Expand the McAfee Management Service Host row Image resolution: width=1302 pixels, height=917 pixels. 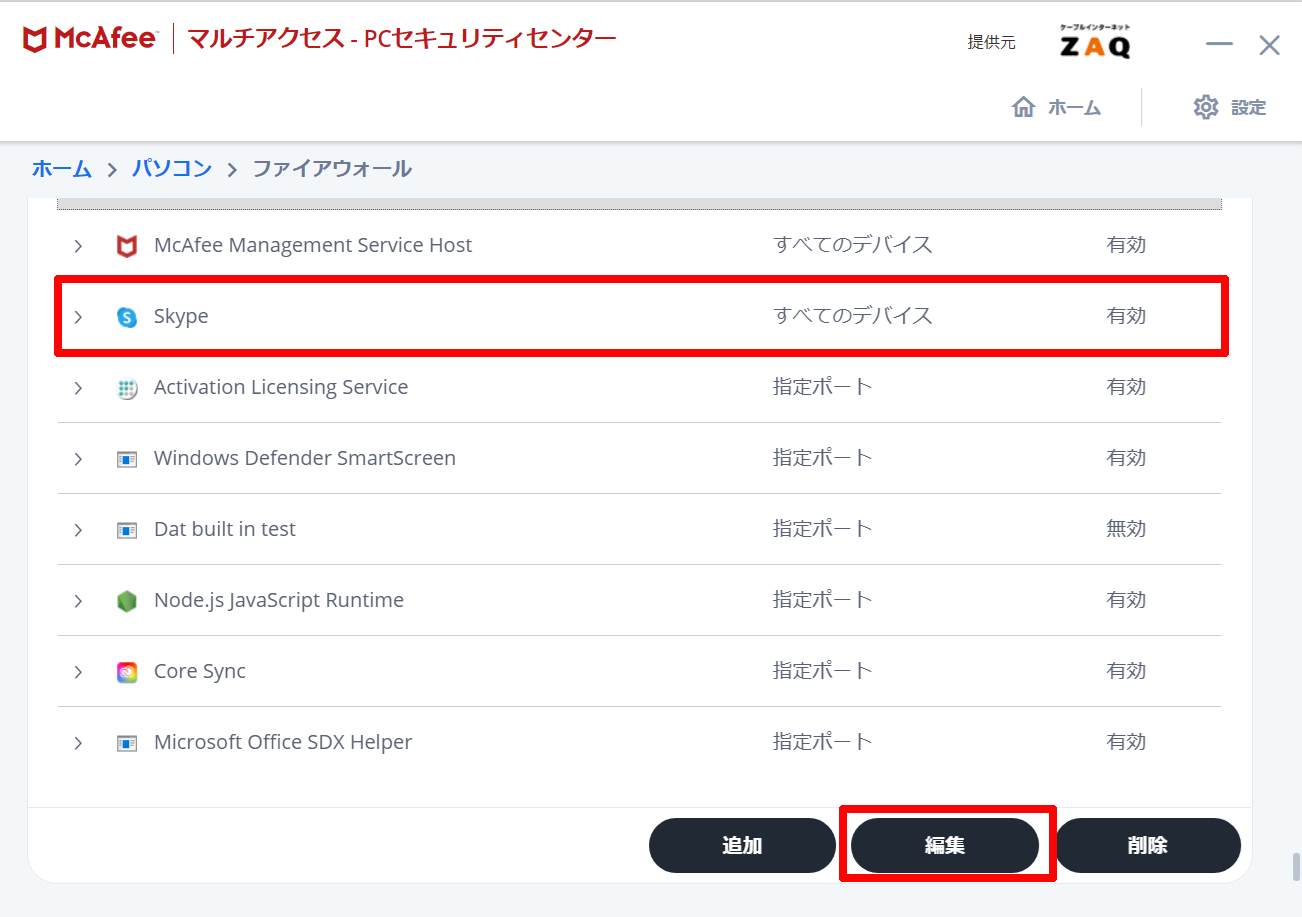(78, 246)
